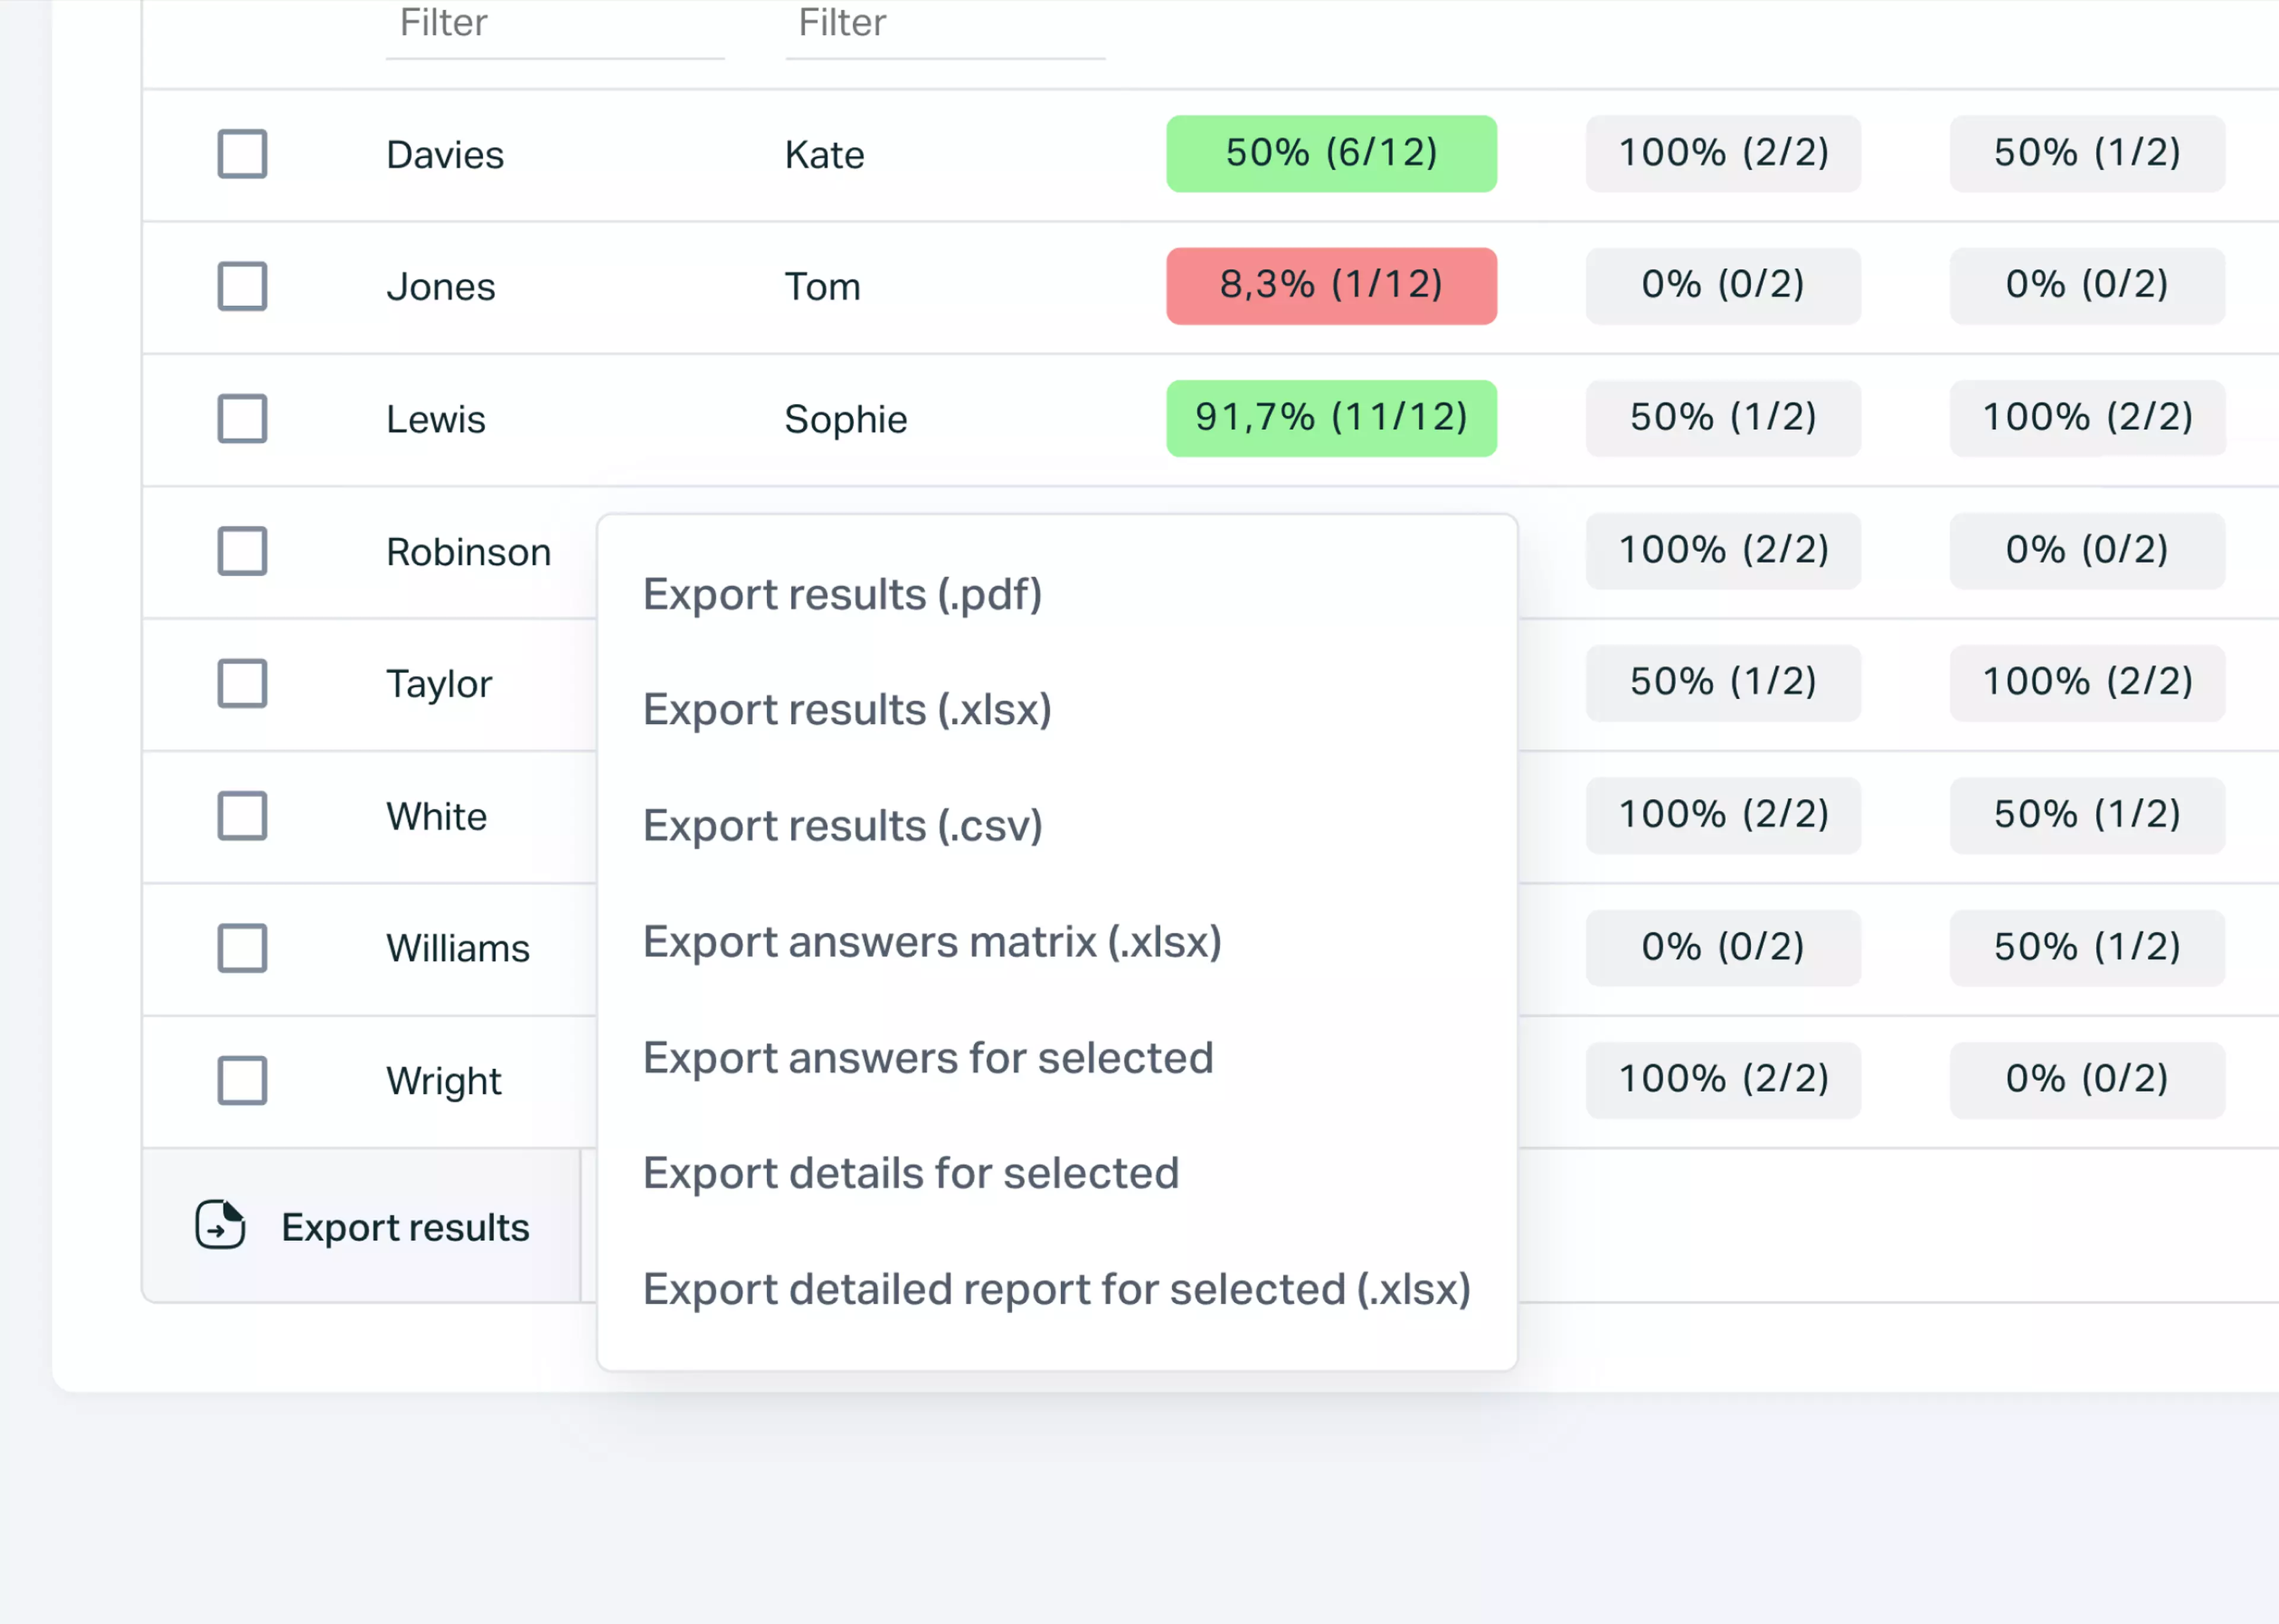Screen dimensions: 2279x1624
Task: Click Sophie Lewis's green 91,7% score badge
Action: tap(1331, 418)
